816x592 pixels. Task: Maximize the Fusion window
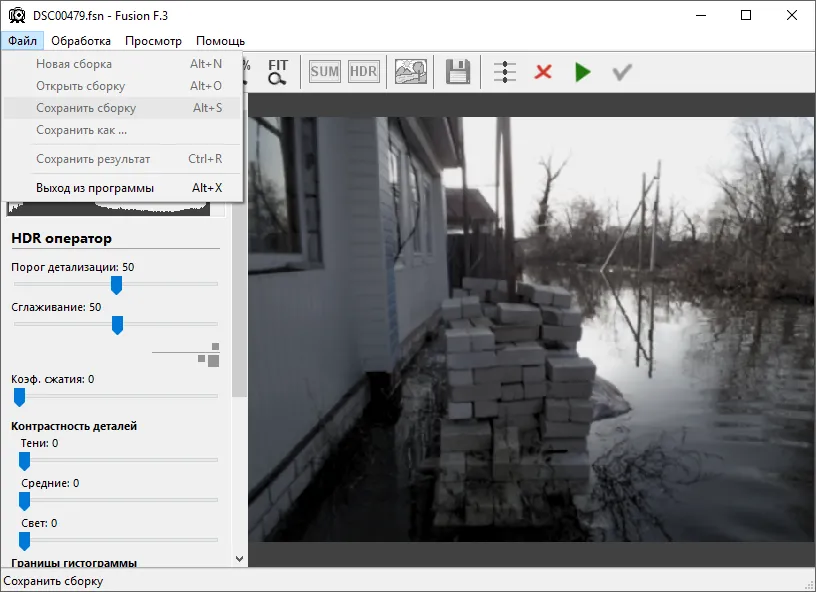point(746,15)
